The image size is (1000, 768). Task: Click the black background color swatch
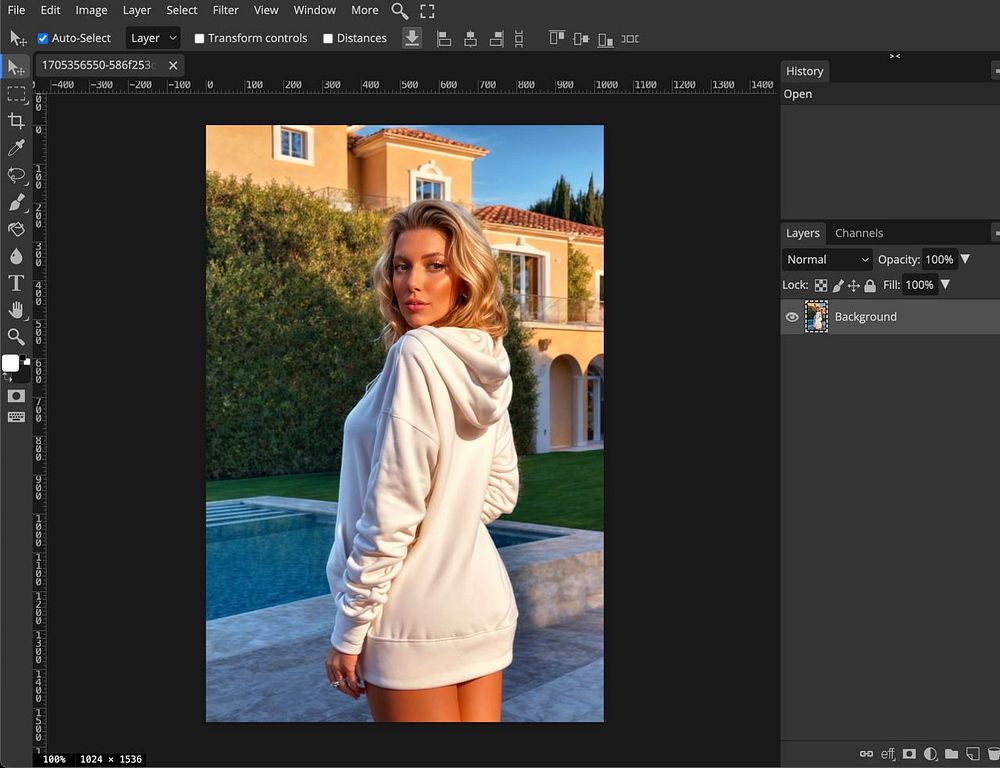tap(23, 374)
